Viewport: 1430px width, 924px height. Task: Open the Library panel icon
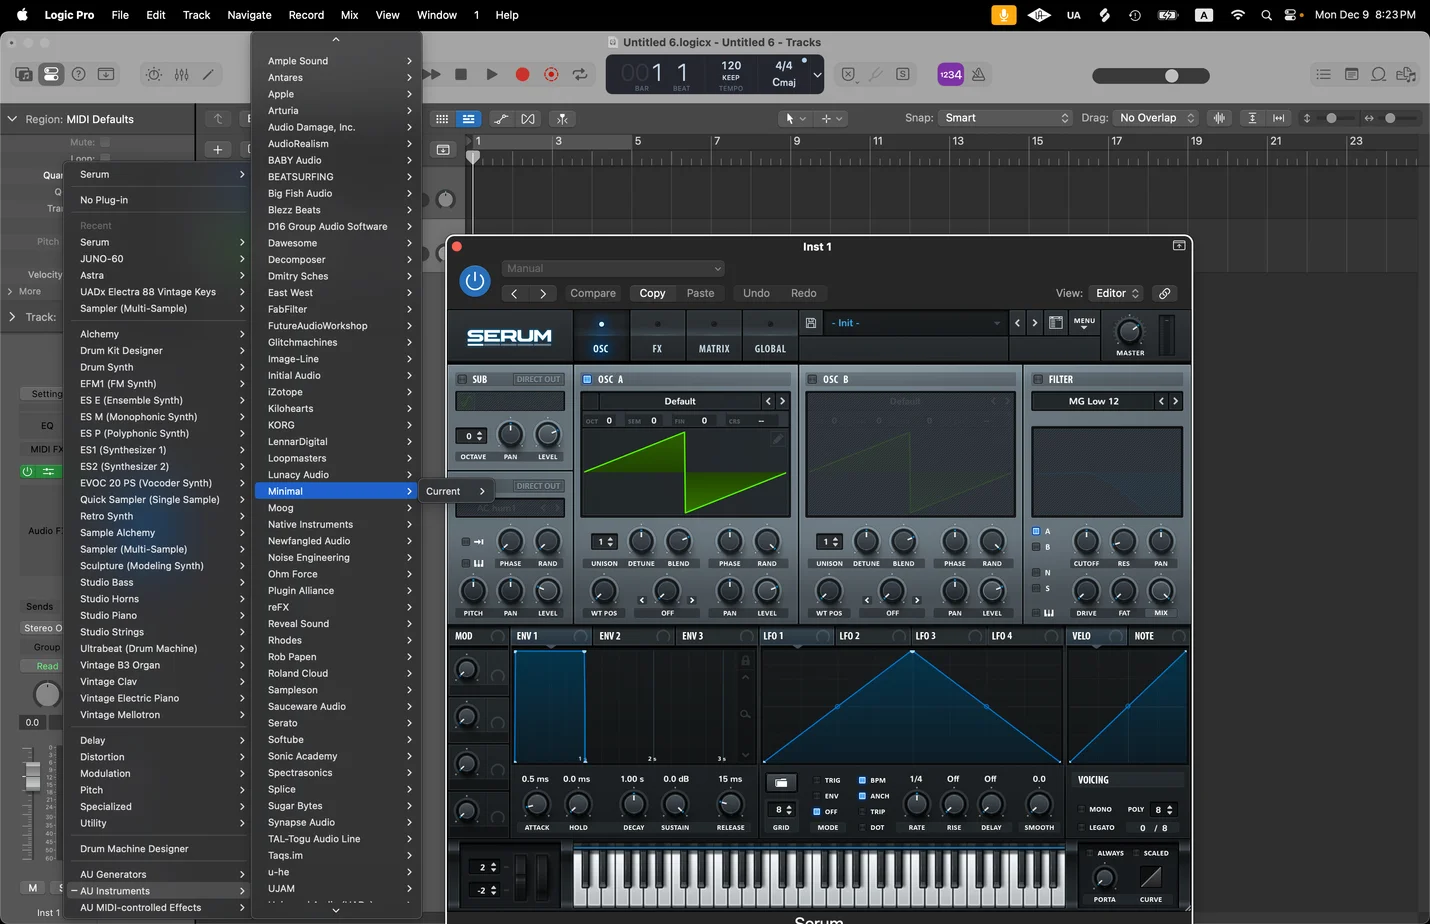(24, 75)
